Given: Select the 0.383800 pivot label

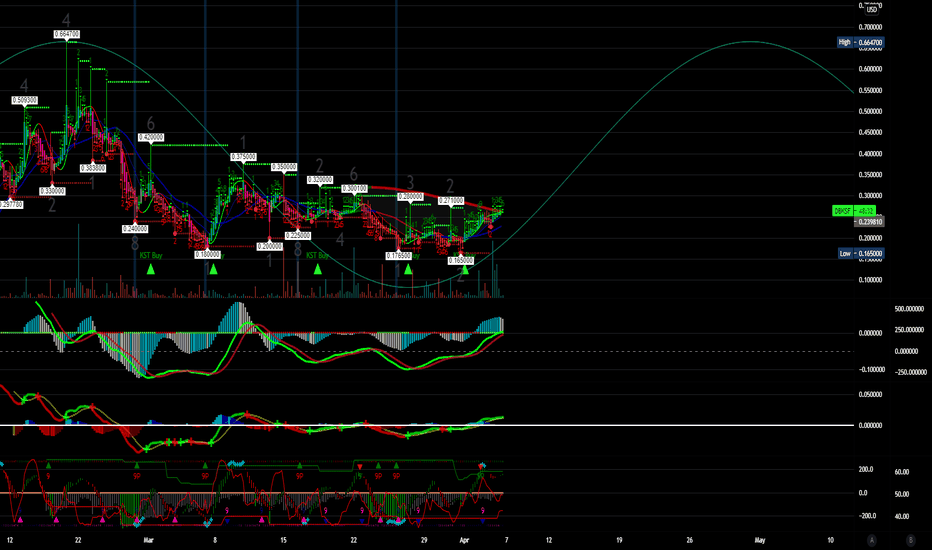Looking at the screenshot, I should point(93,169).
